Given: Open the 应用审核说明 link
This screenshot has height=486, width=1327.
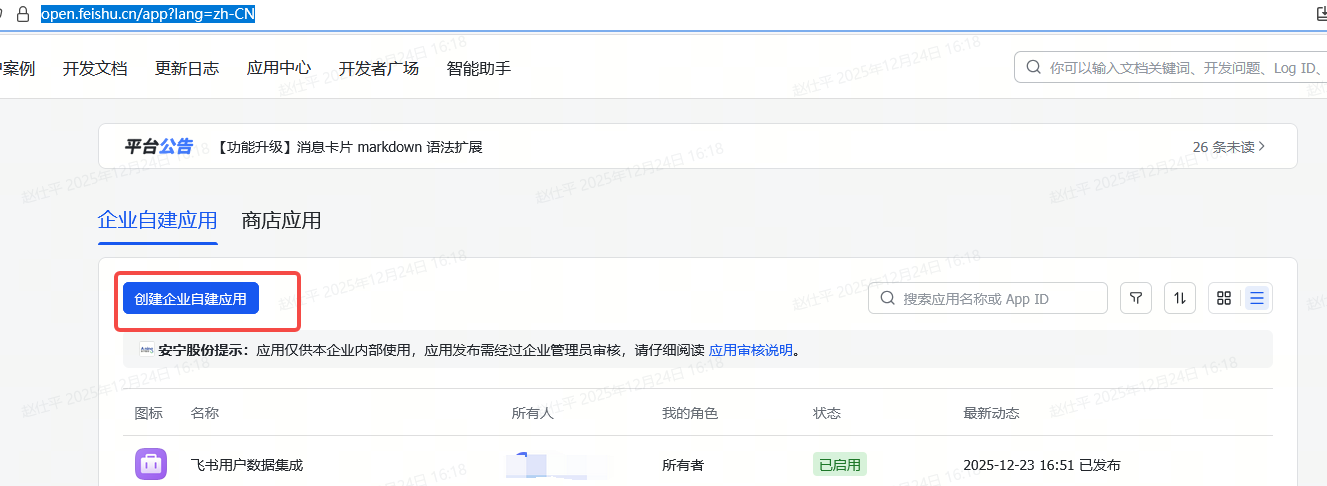Looking at the screenshot, I should coord(751,350).
